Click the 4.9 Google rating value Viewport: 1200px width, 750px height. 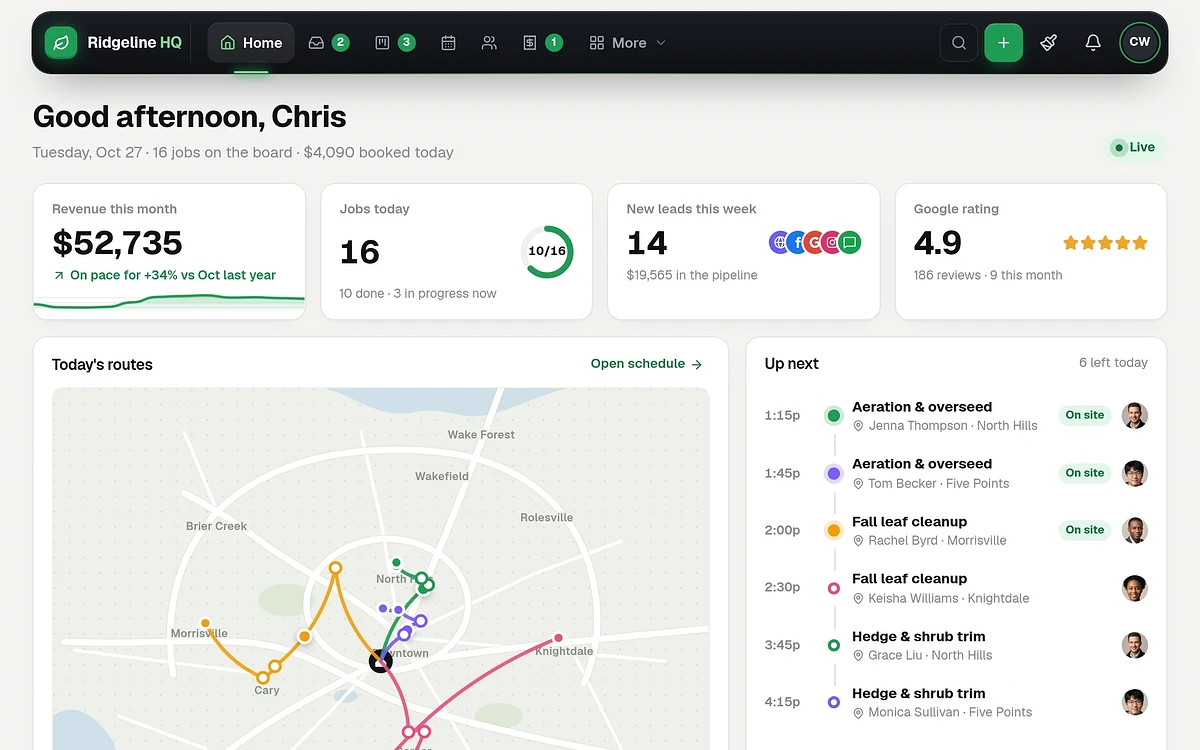click(938, 243)
